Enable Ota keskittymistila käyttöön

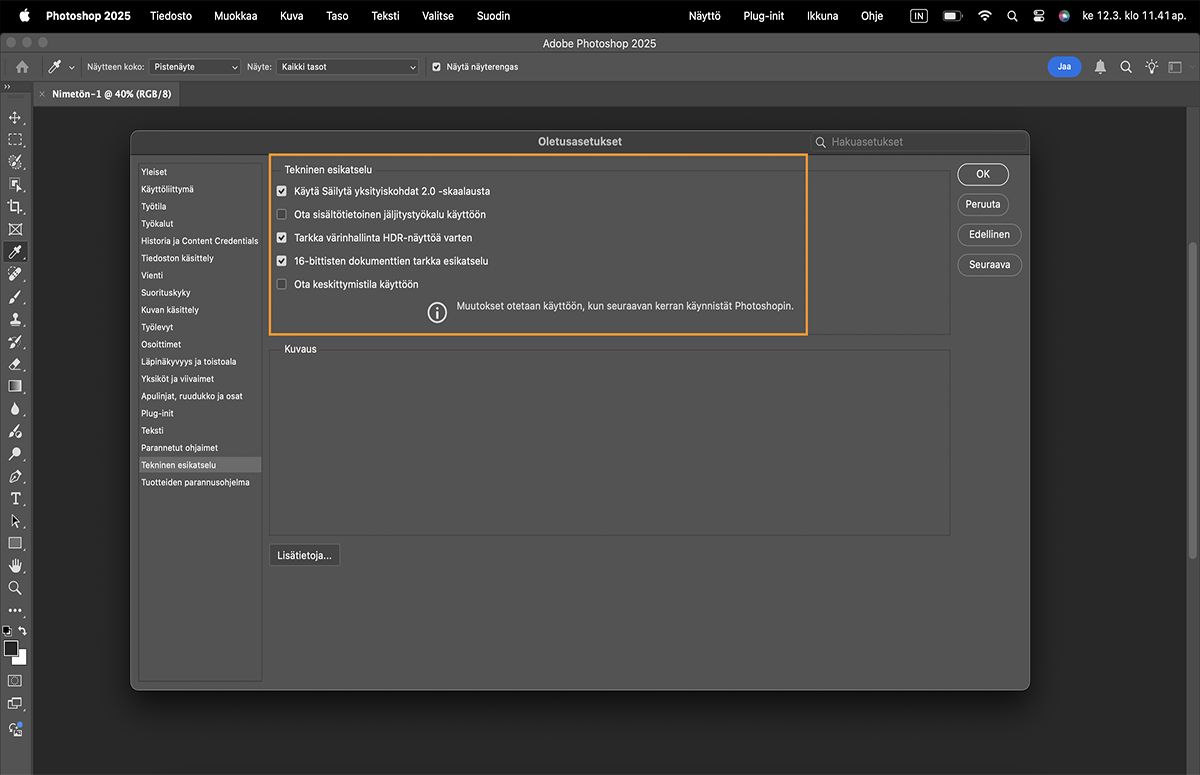[x=282, y=284]
